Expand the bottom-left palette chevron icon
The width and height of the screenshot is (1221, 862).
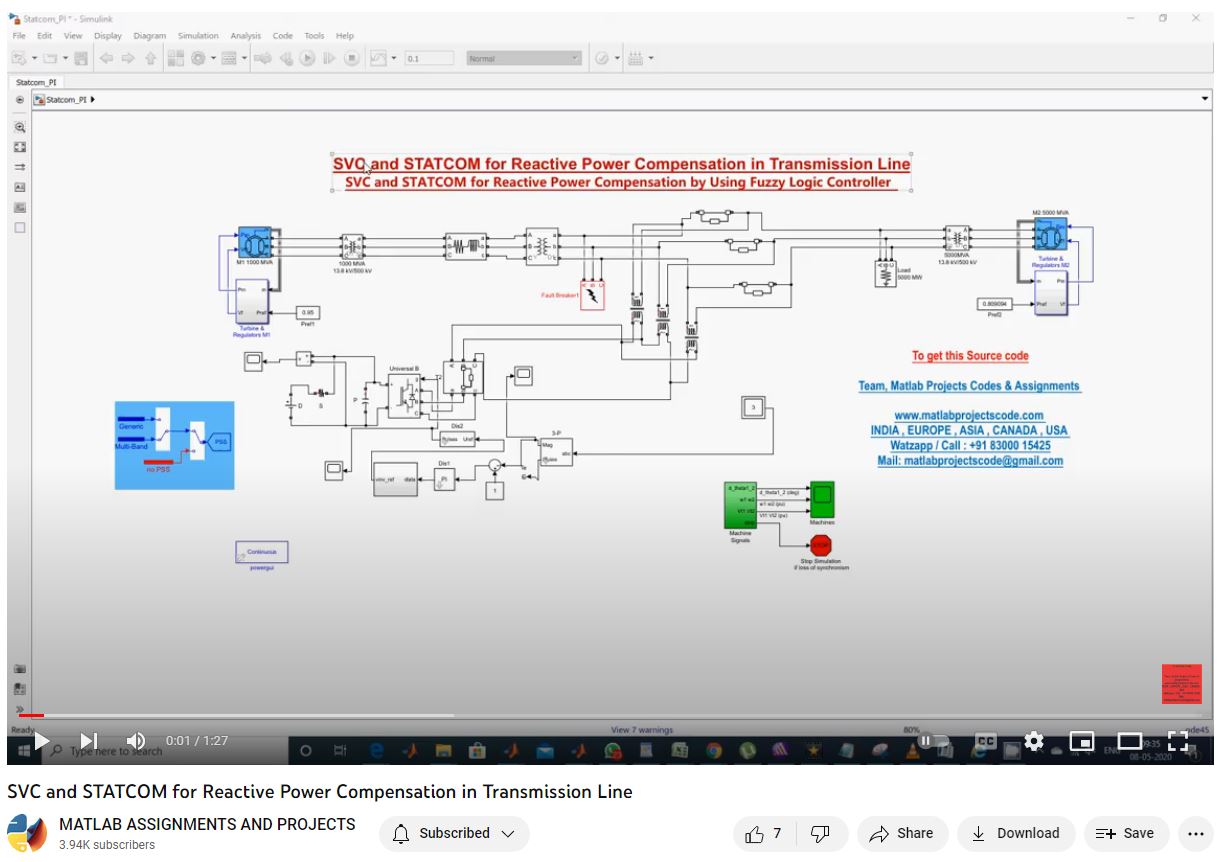[19, 709]
